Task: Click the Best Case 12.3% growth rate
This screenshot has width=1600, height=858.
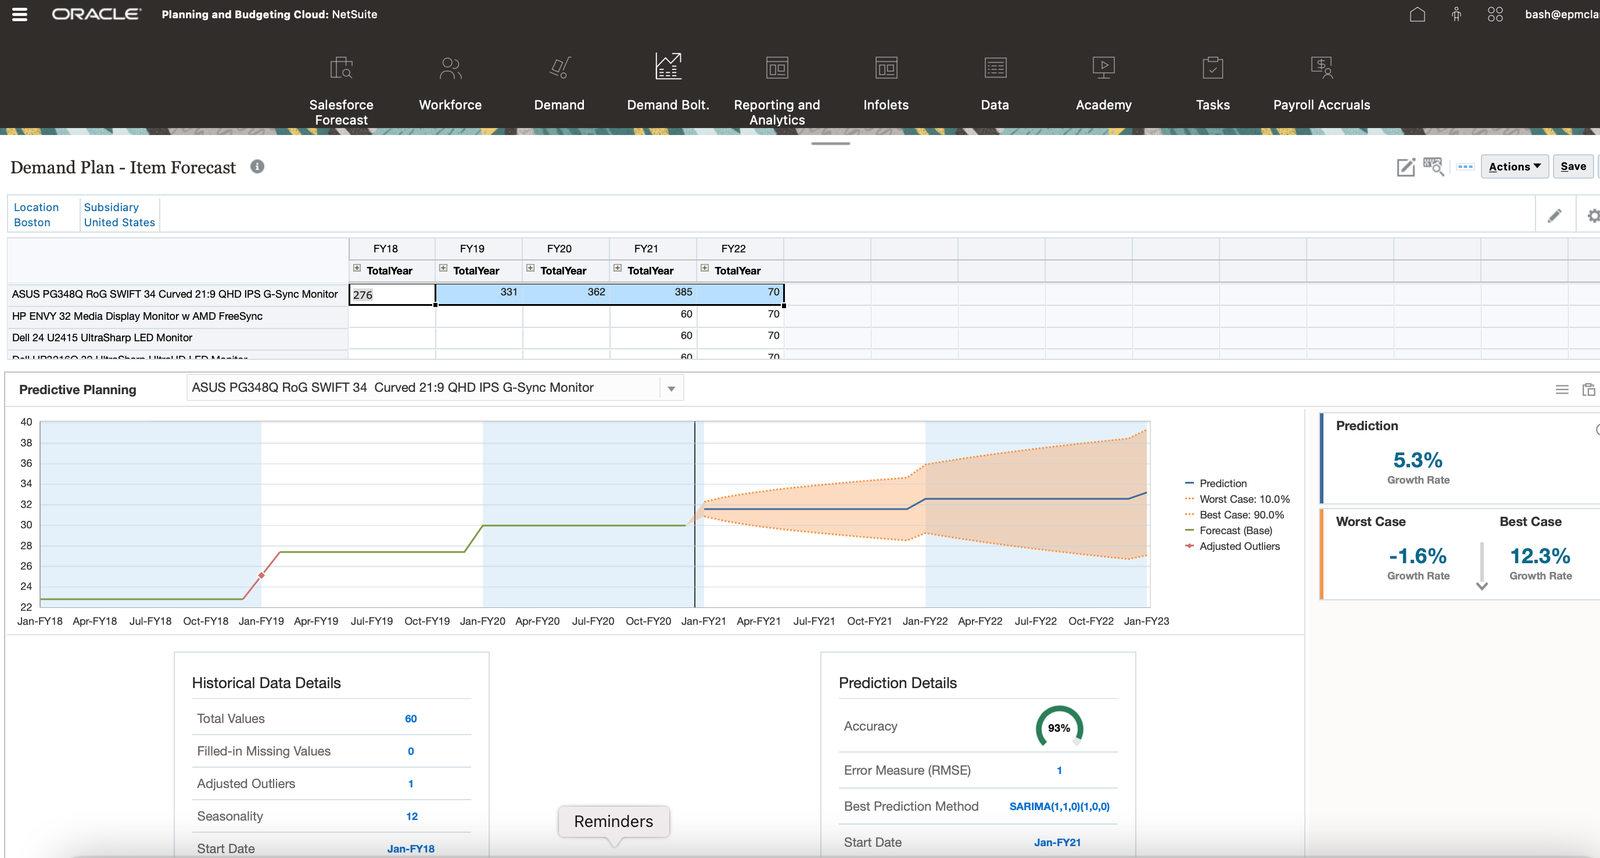Action: click(x=1540, y=556)
